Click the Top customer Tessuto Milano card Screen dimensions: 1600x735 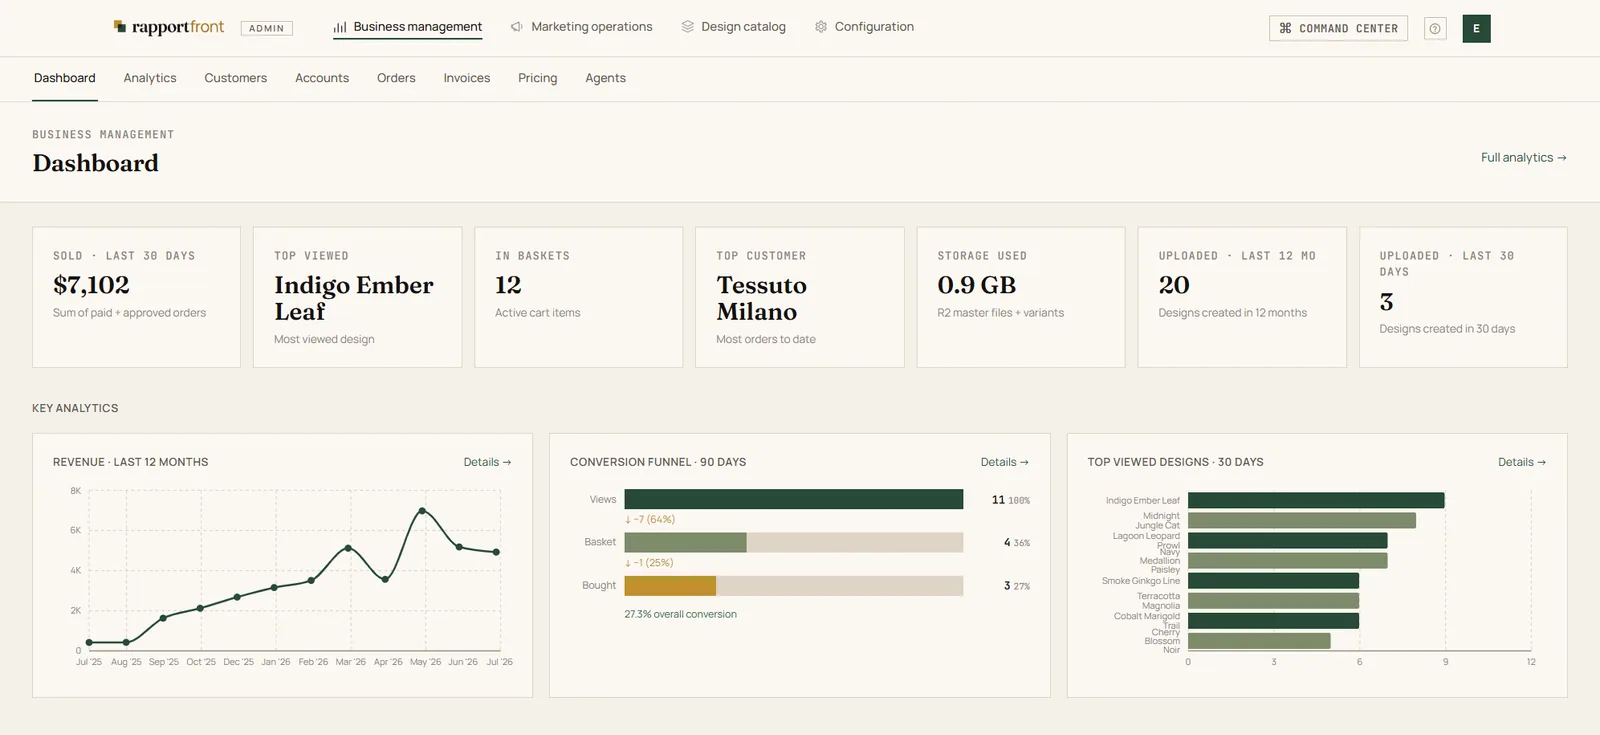pyautogui.click(x=799, y=297)
